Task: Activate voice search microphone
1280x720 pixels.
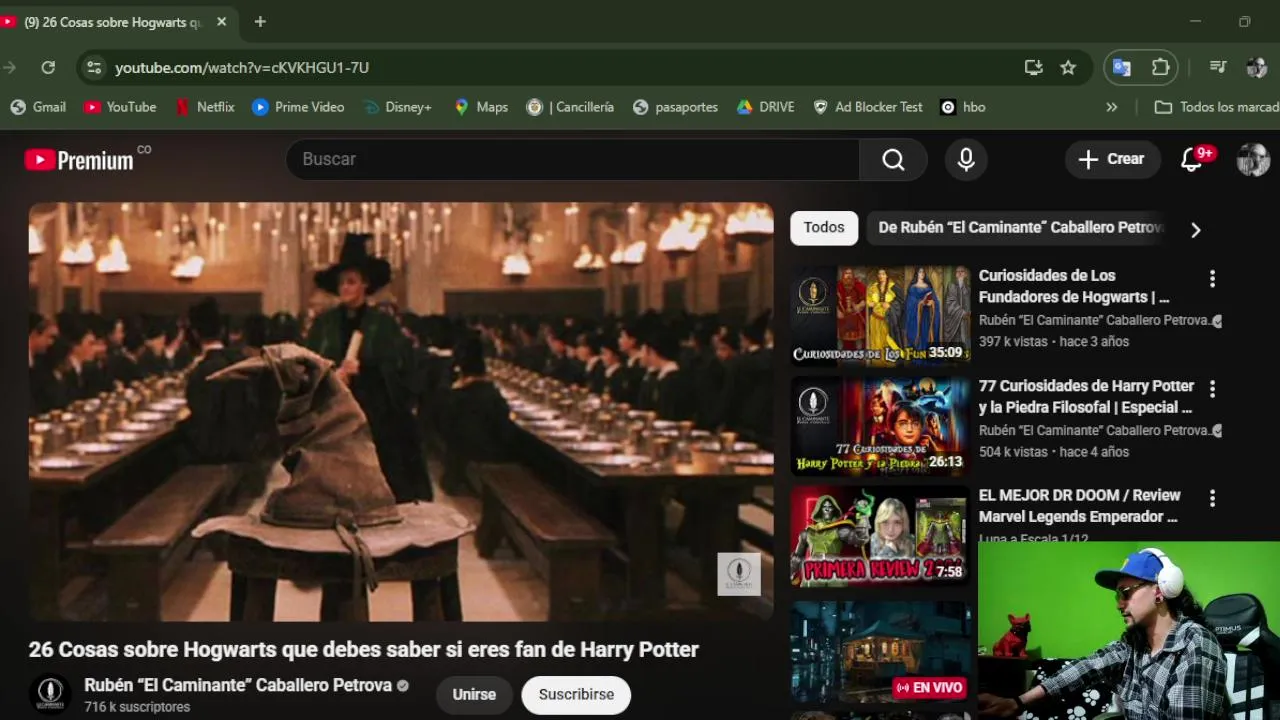Action: tap(966, 160)
